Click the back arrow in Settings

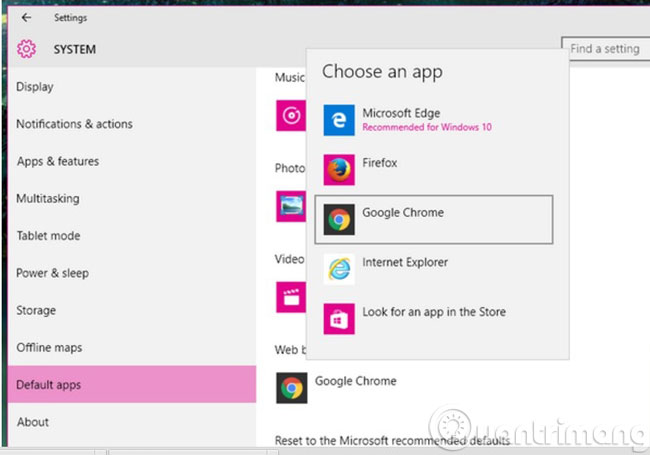(27, 17)
